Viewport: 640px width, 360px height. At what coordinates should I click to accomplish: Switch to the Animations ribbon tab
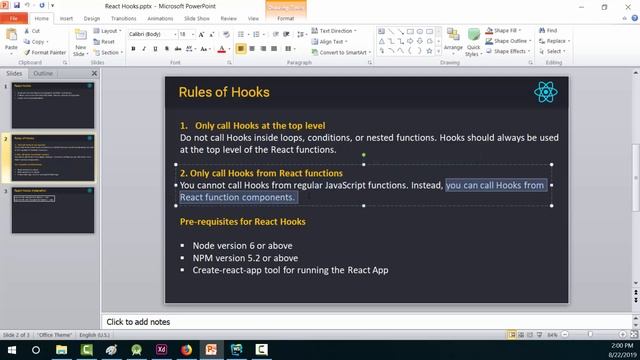[x=160, y=19]
